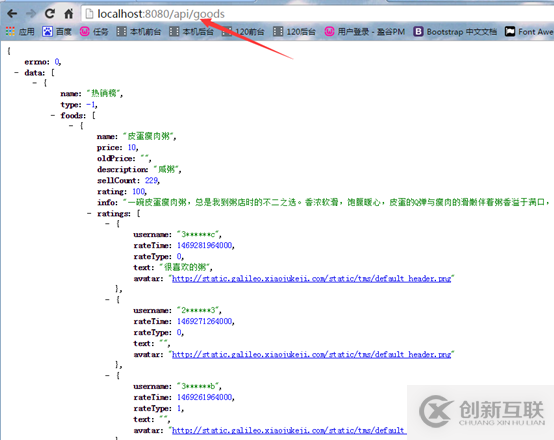Click username value 3******b

(x=199, y=386)
